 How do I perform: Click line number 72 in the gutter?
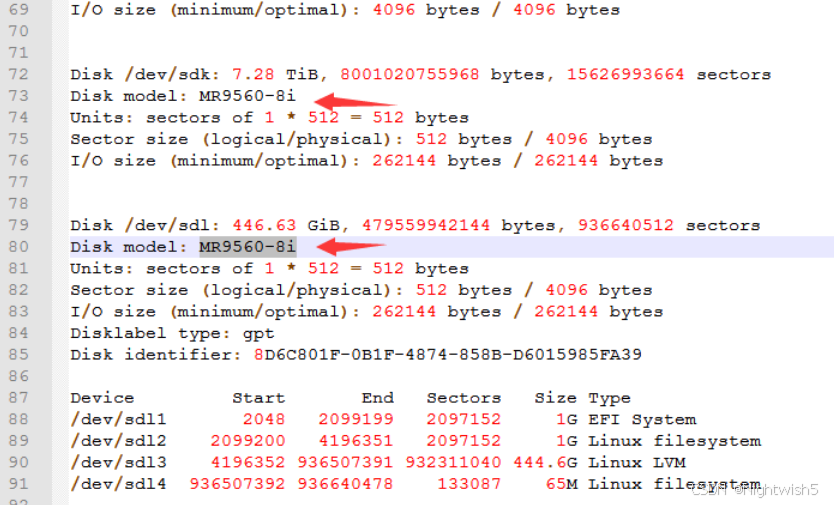[18, 74]
